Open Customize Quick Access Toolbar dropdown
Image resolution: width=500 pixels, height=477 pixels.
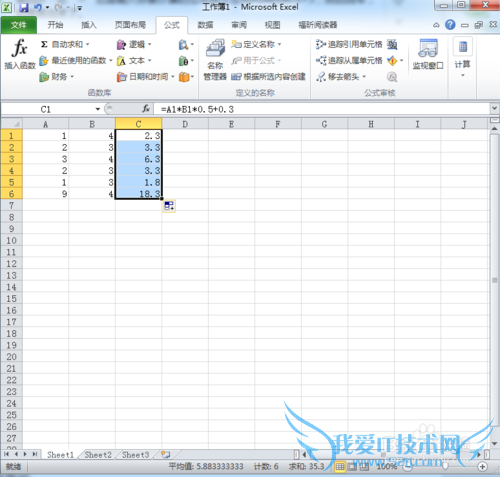tap(80, 8)
